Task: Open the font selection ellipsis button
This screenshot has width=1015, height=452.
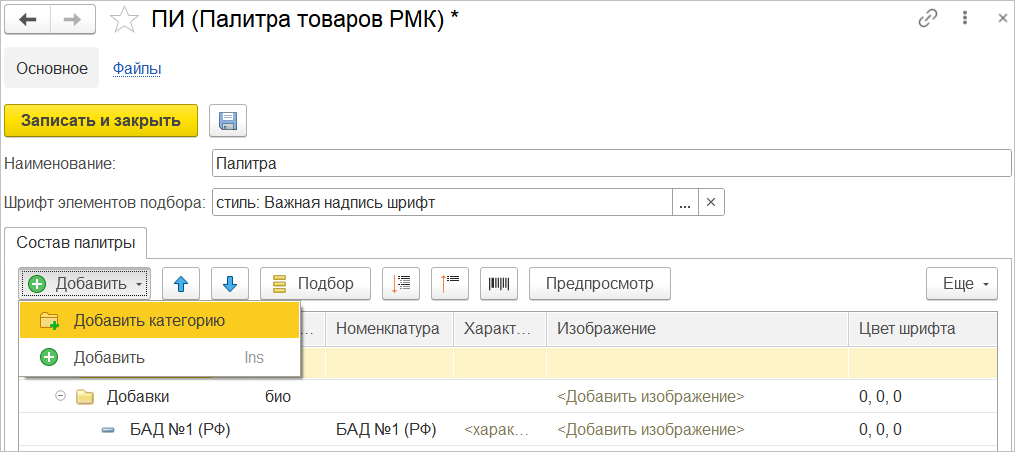Action: (x=685, y=202)
